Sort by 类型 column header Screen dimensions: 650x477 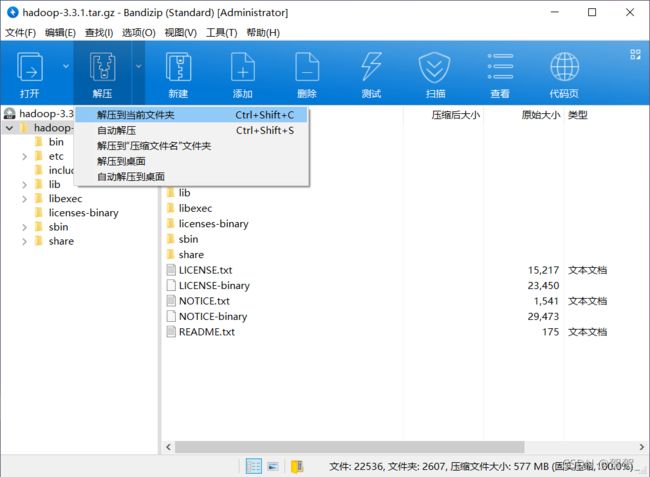(577, 115)
